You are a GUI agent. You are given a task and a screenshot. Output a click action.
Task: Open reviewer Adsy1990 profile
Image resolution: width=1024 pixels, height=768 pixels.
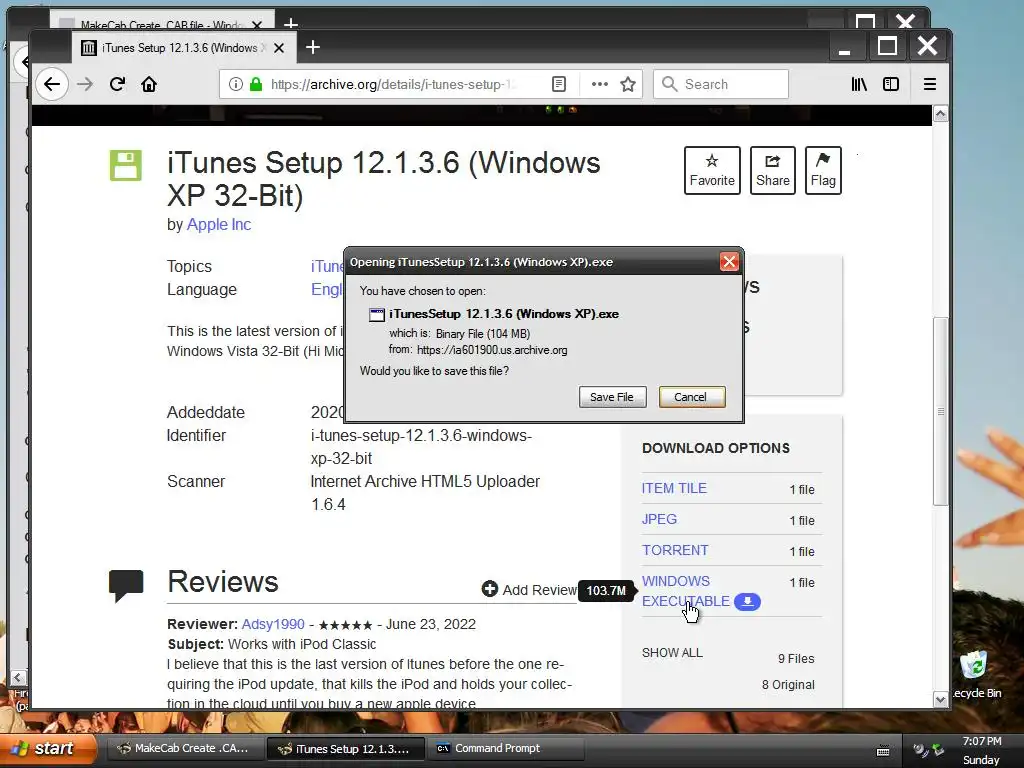pos(273,624)
